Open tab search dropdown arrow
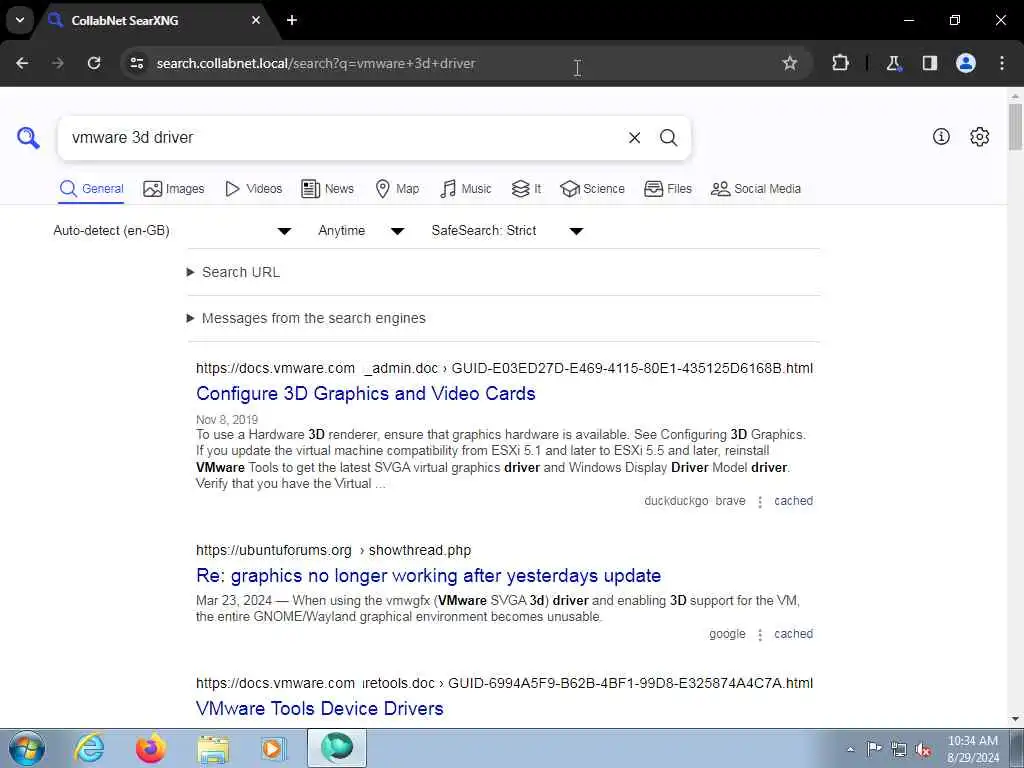This screenshot has width=1024, height=768. pos(20,20)
